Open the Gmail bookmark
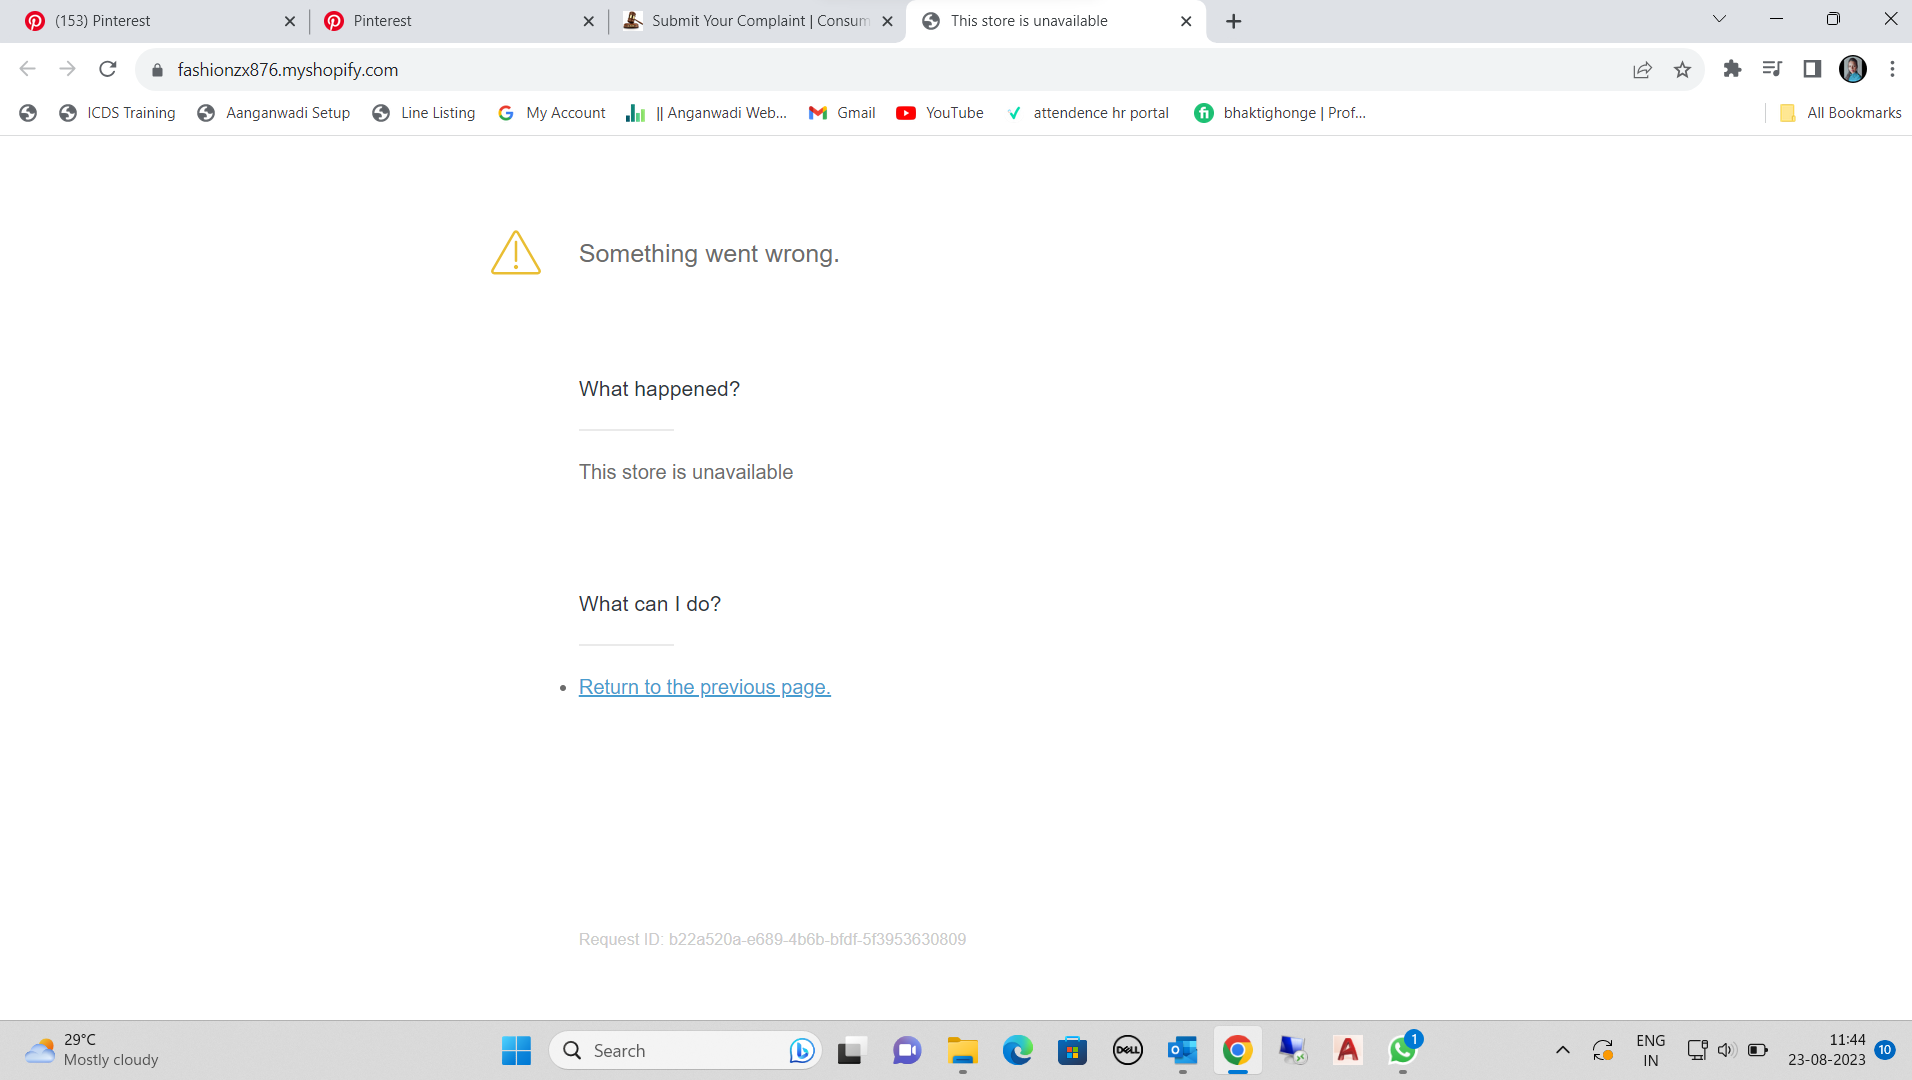 842,113
